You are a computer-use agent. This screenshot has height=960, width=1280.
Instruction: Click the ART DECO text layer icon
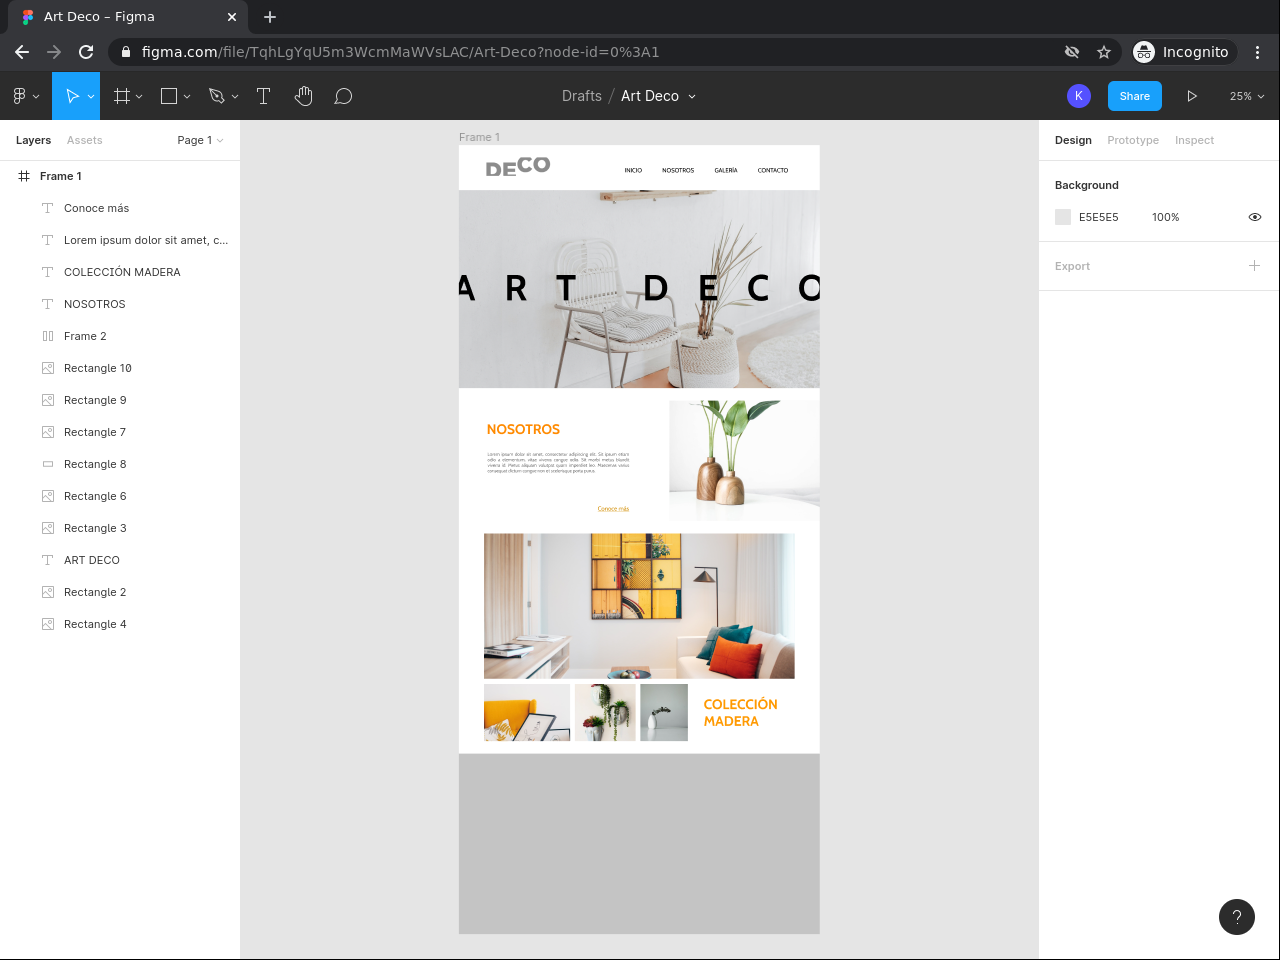[x=47, y=560]
